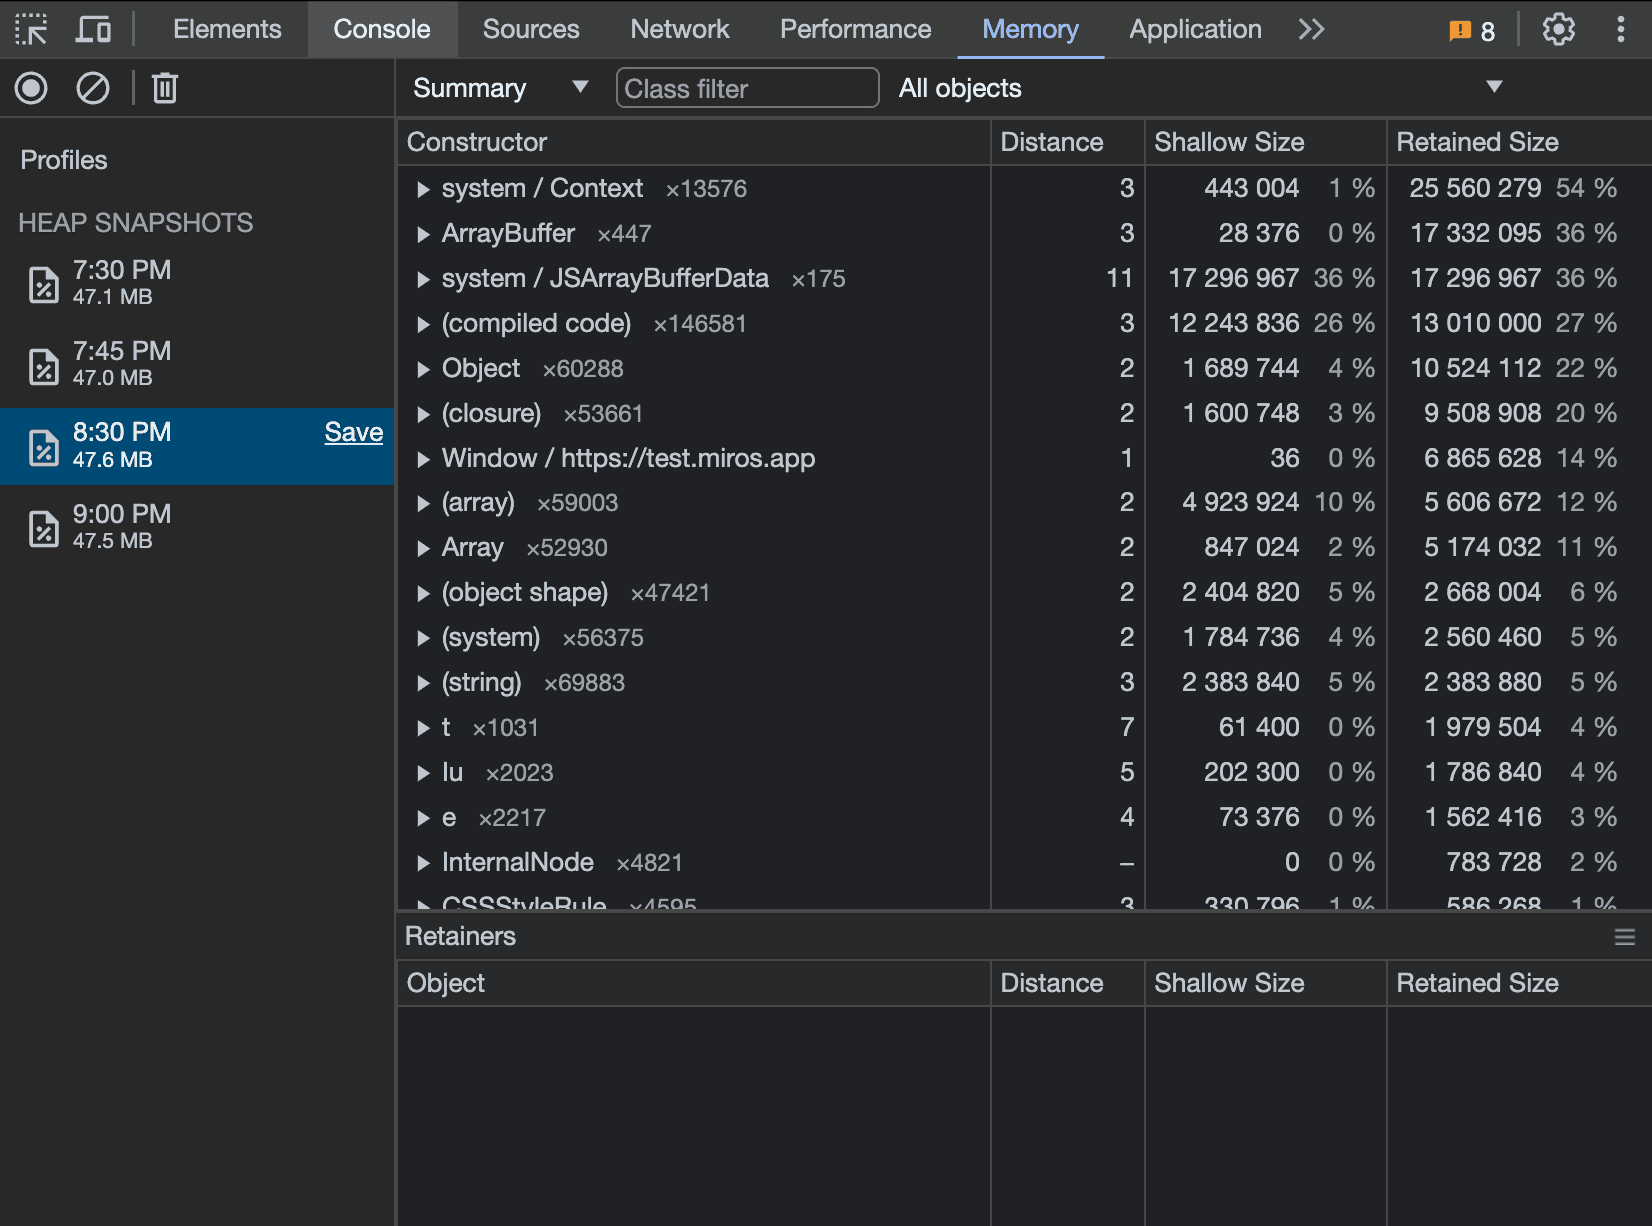Select the 7:45 PM snapshot icon
Image resolution: width=1652 pixels, height=1226 pixels.
point(43,366)
